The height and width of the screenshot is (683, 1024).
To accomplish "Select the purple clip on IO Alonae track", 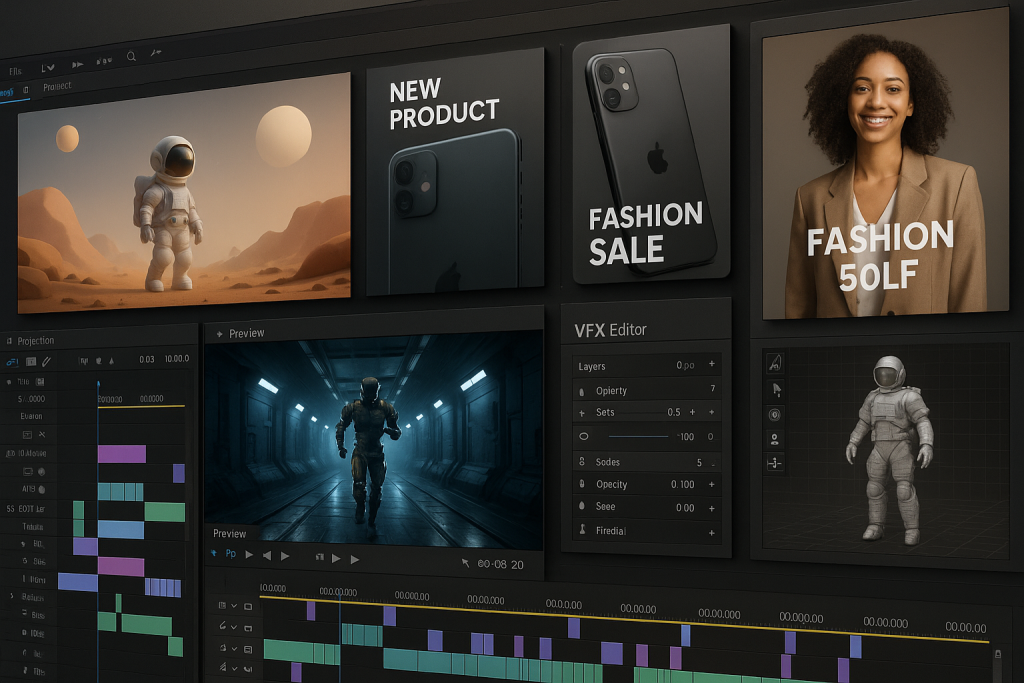I will tap(121, 454).
